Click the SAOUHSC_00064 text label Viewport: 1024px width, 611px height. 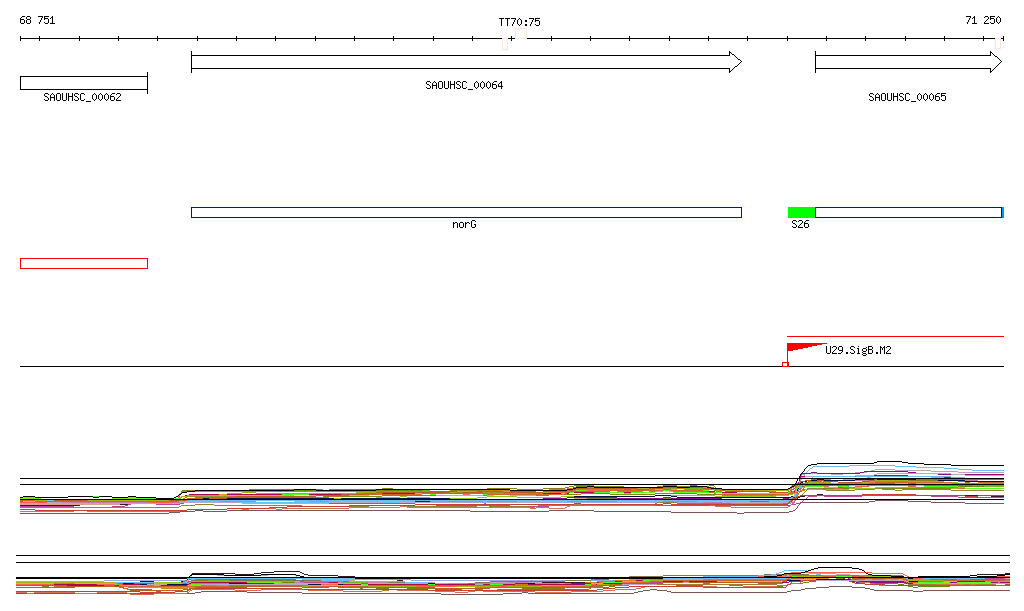[x=464, y=85]
